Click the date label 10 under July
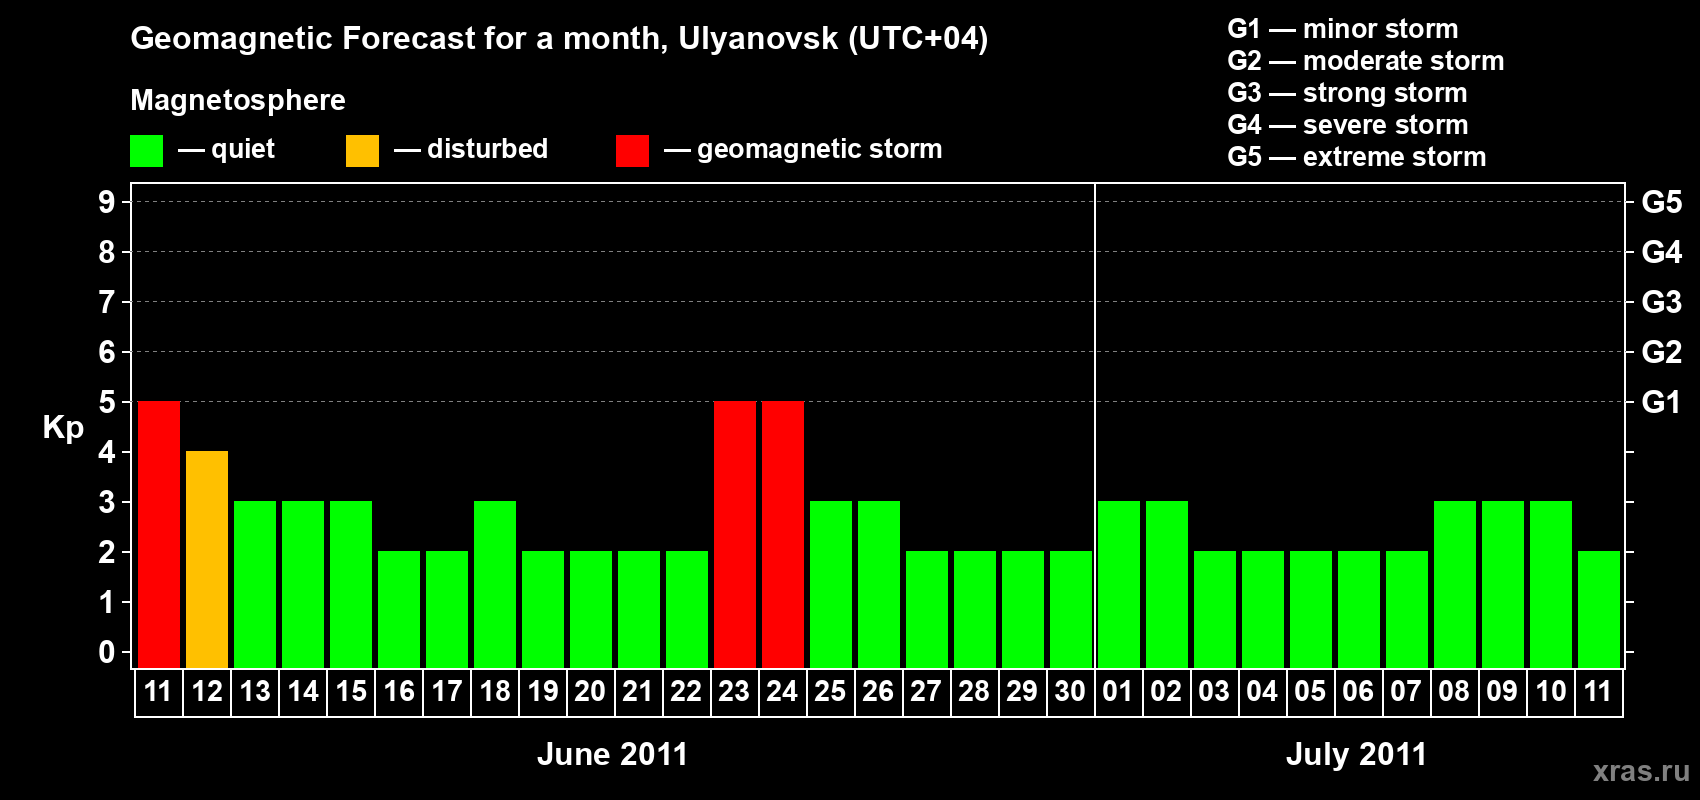Image resolution: width=1700 pixels, height=800 pixels. pos(1551,692)
